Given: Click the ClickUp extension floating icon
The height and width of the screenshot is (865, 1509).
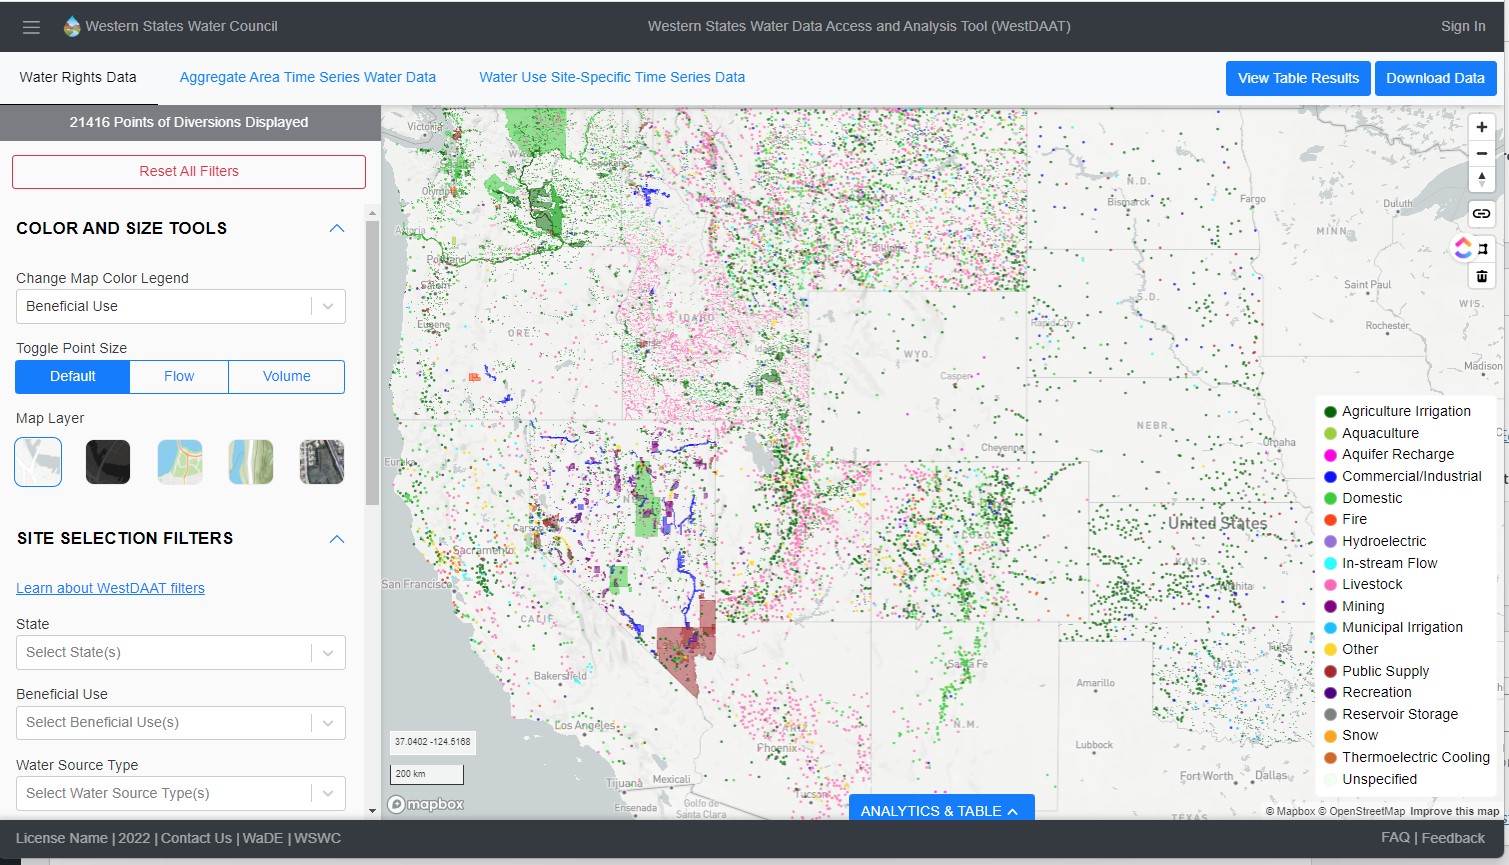Looking at the screenshot, I should pyautogui.click(x=1463, y=248).
